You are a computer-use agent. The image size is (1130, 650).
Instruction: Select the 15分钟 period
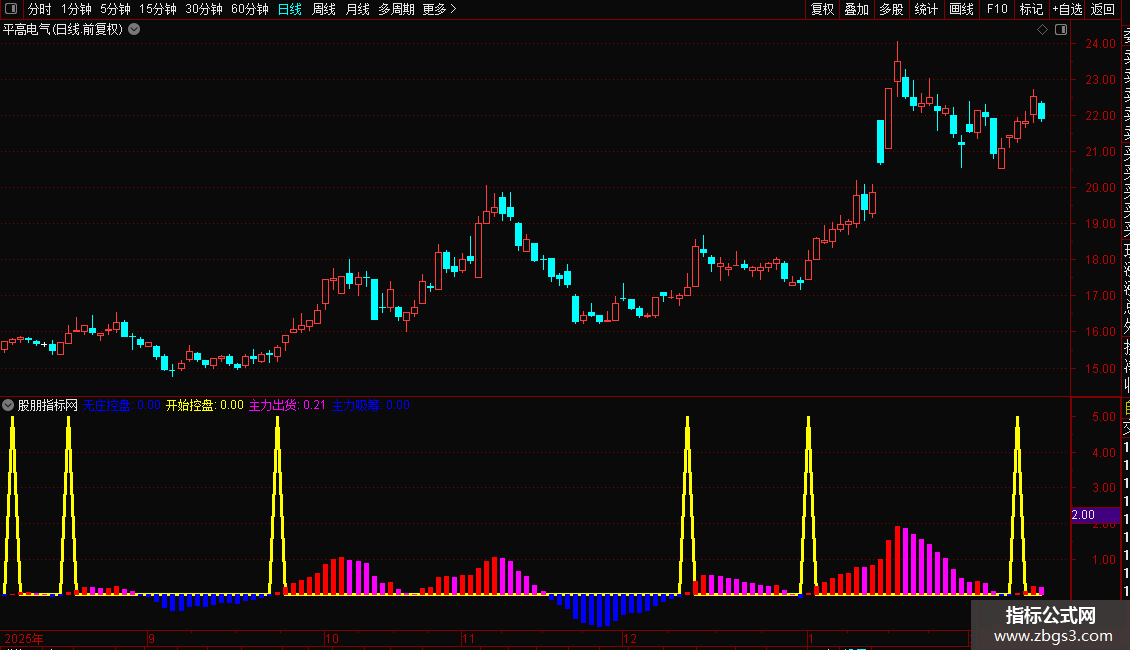[157, 9]
